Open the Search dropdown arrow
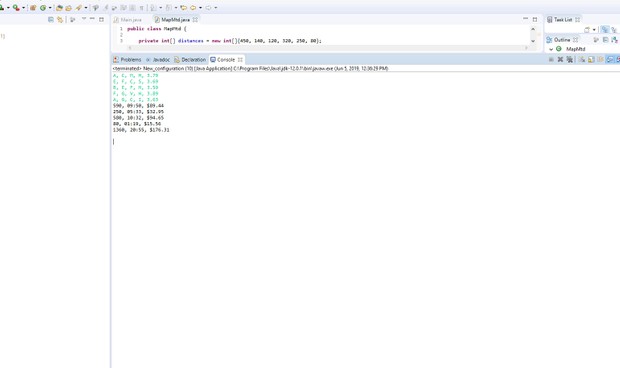The width and height of the screenshot is (620, 368). tap(85, 8)
